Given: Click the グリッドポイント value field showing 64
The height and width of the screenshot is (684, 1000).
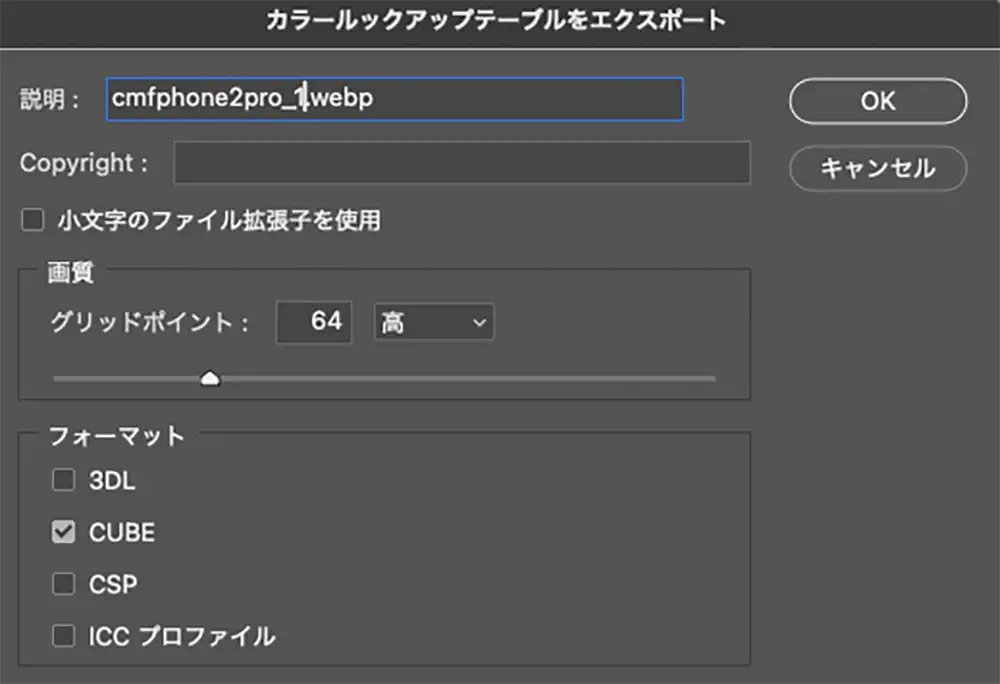Looking at the screenshot, I should [x=314, y=322].
